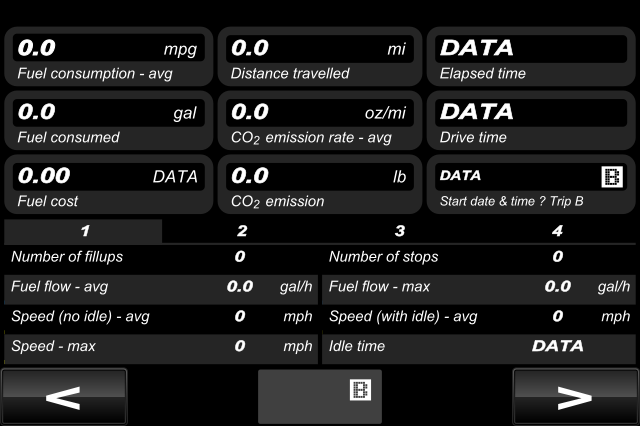Switch to tab 2
Viewport: 640px width, 426px height.
pos(242,231)
